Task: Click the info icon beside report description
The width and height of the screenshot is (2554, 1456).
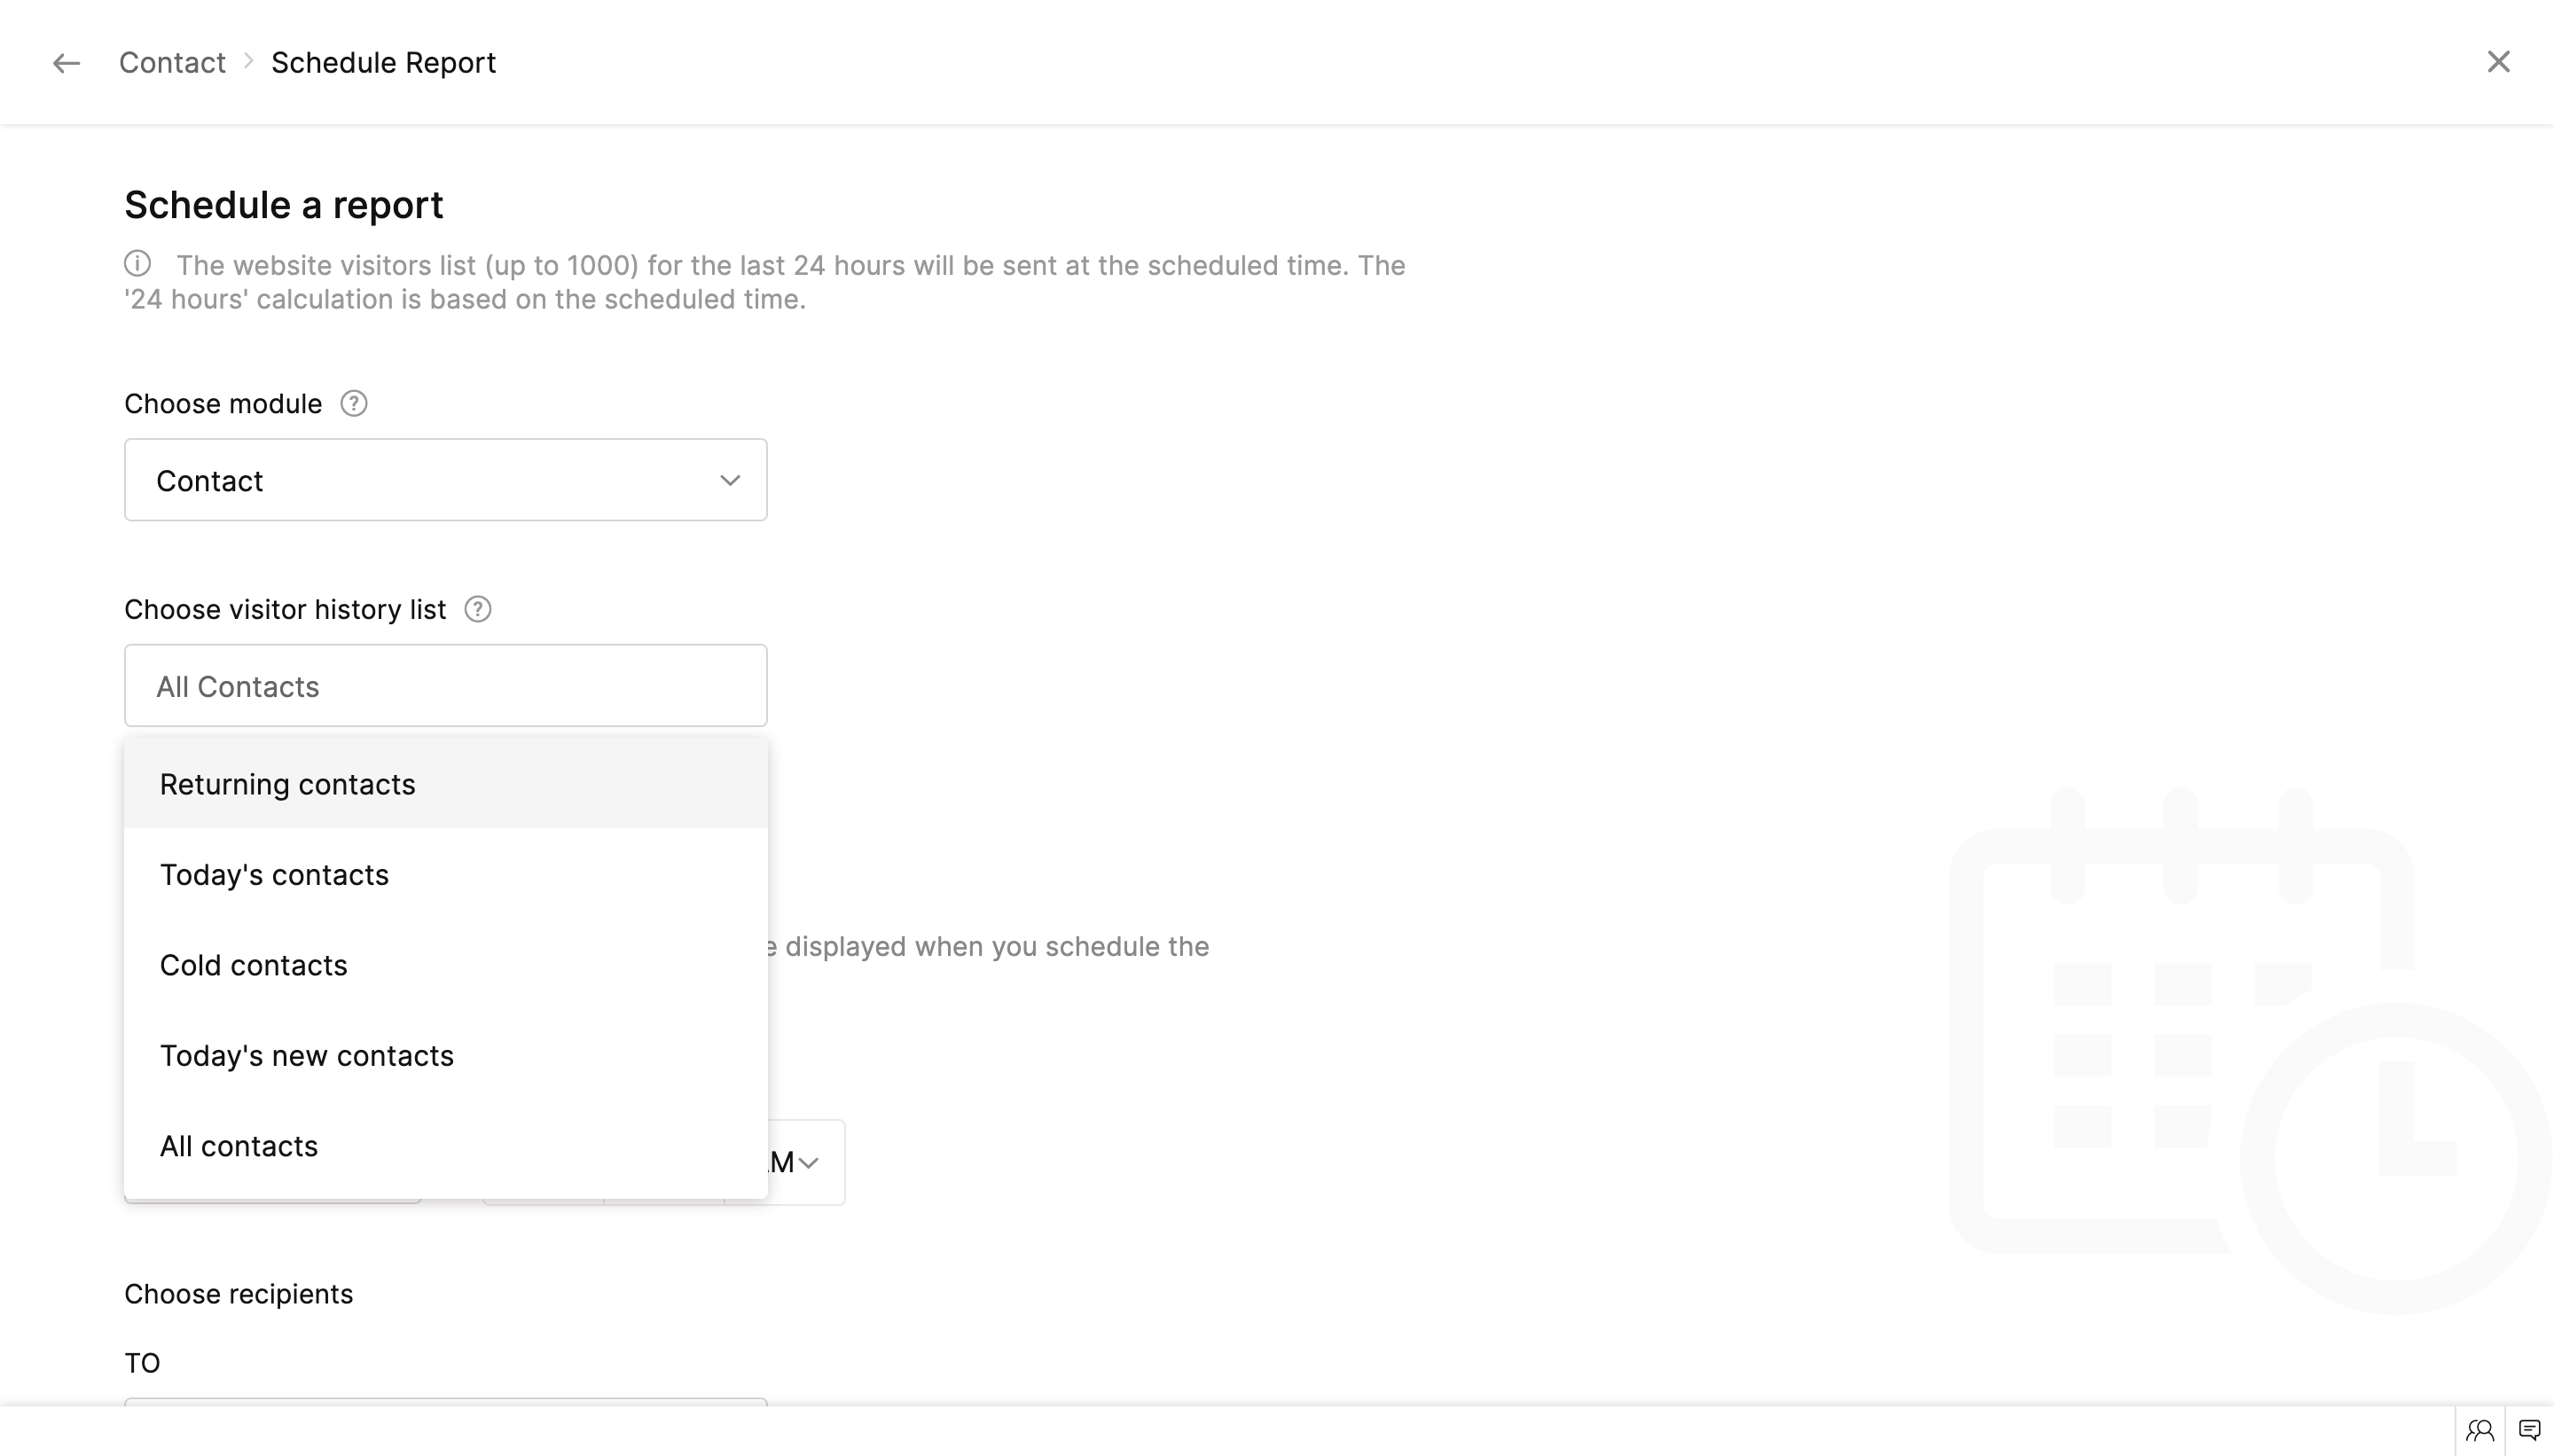Action: coord(138,264)
